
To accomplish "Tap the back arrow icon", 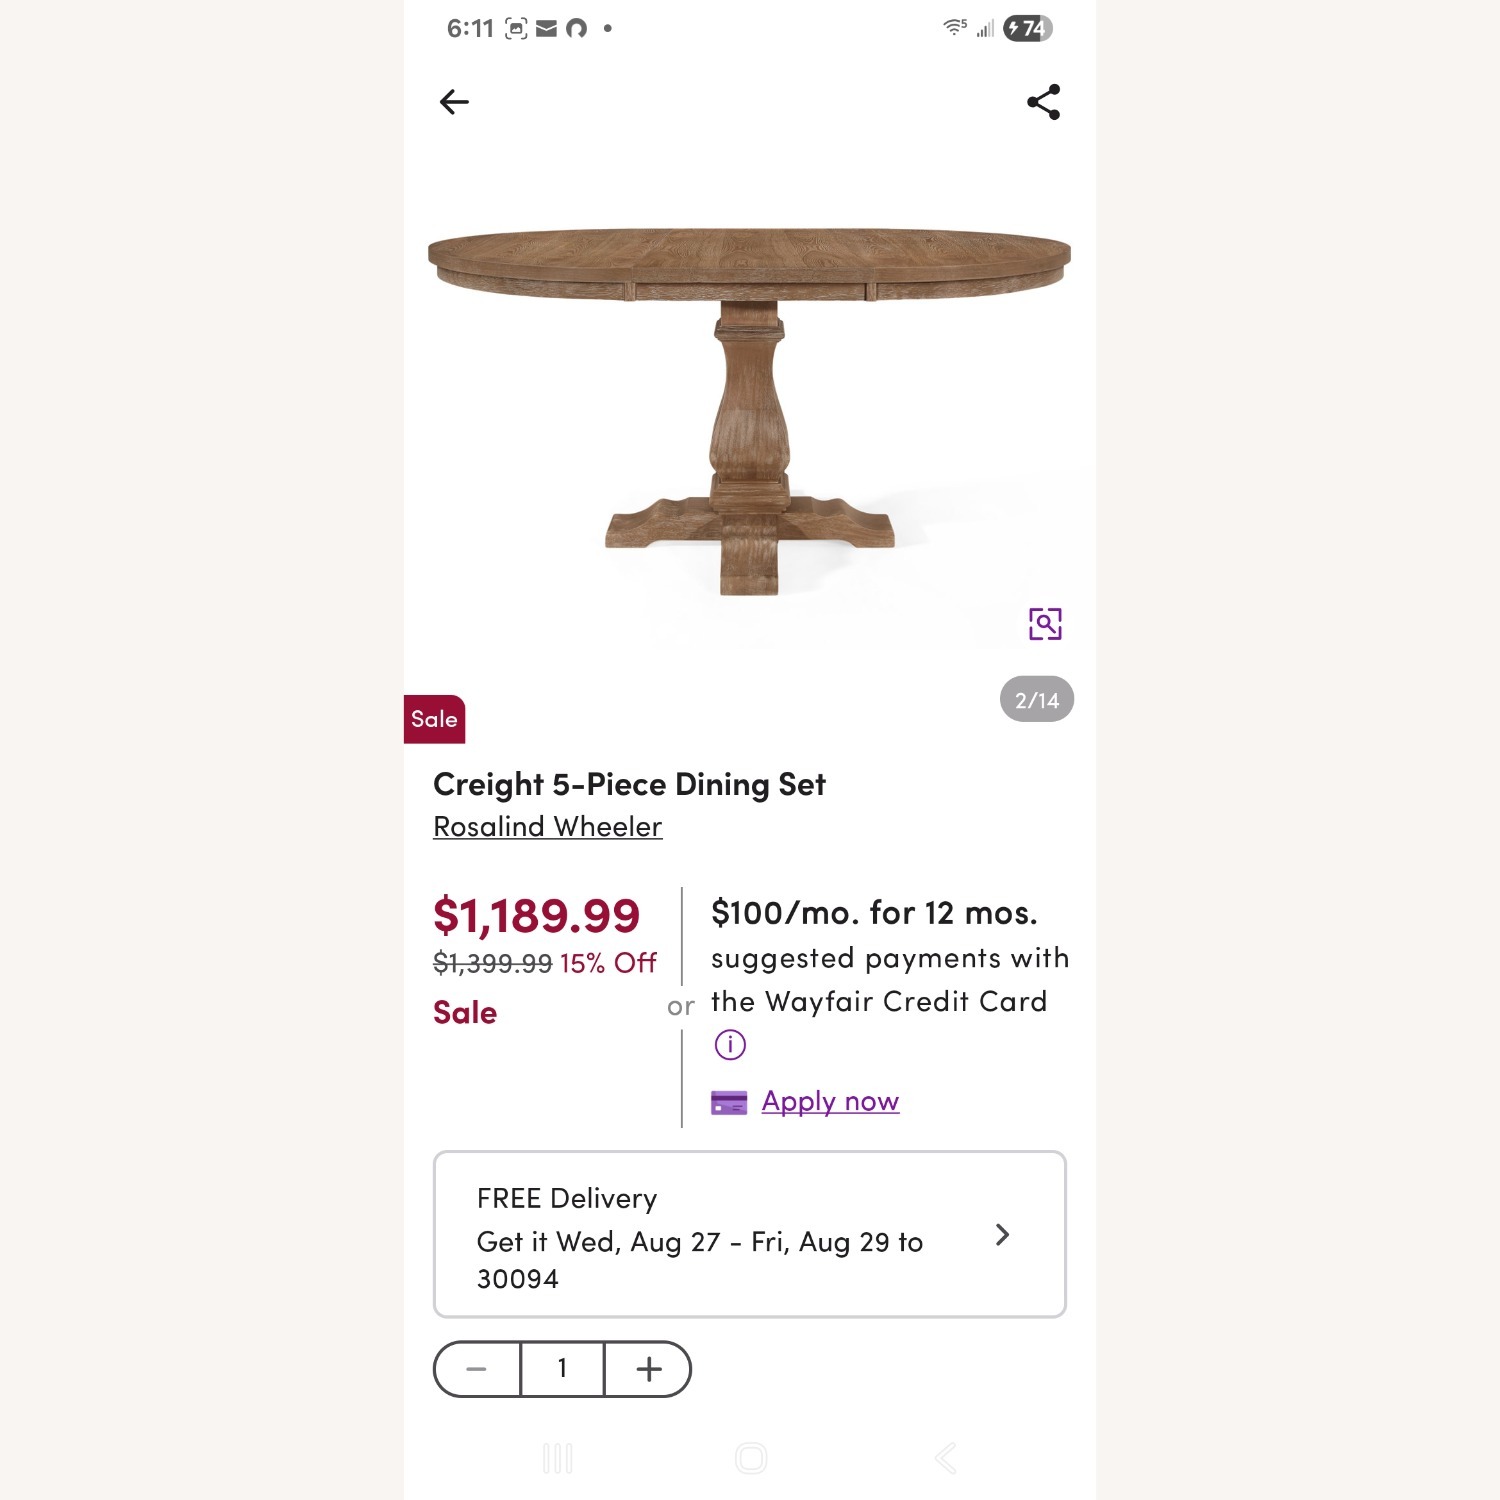I will (454, 102).
